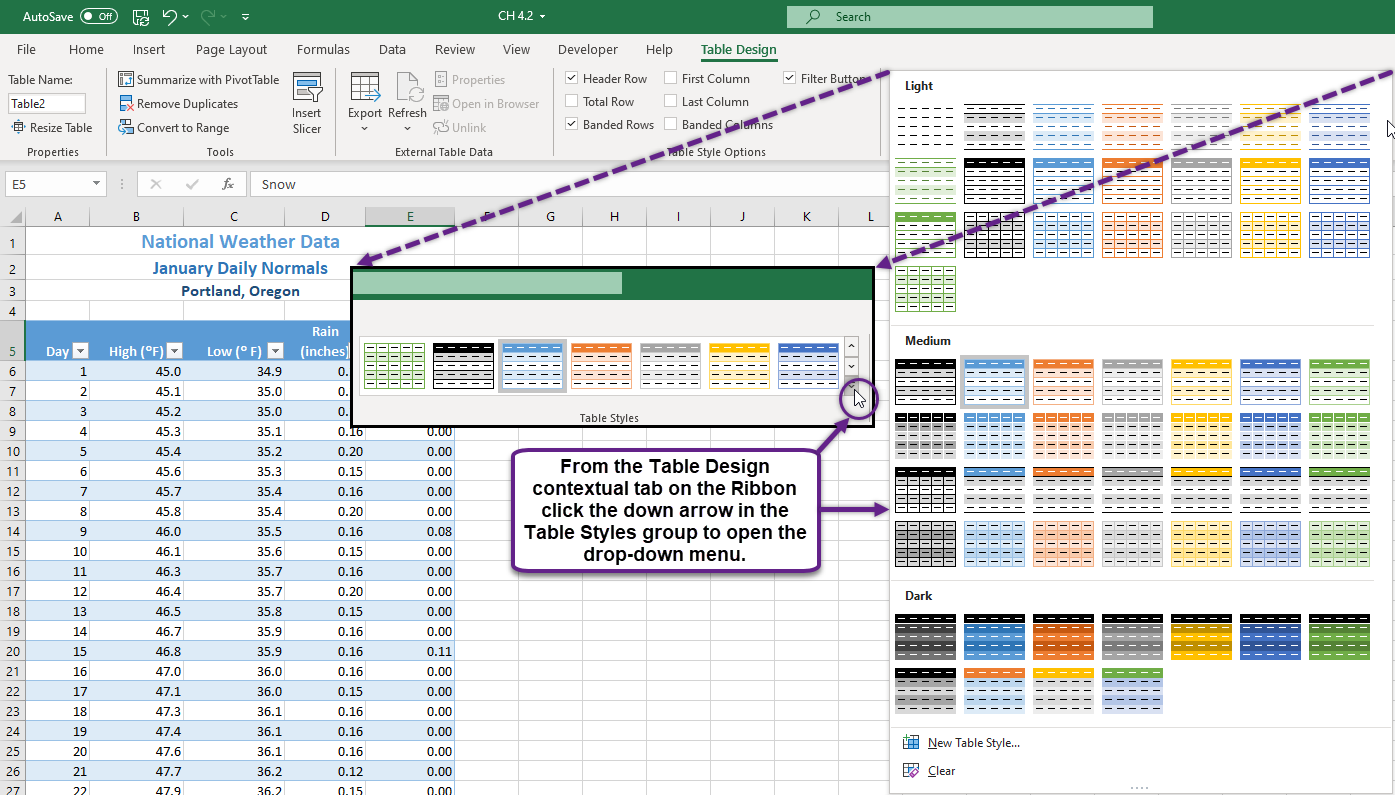Open the Review tab
The width and height of the screenshot is (1395, 795).
(455, 50)
